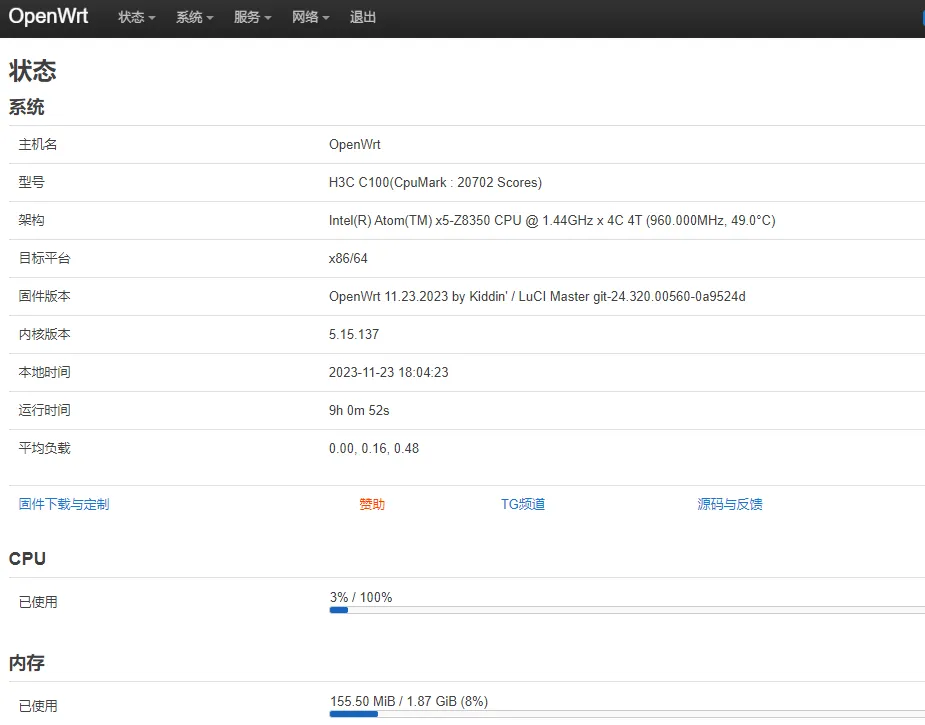Open the 服务 dropdown menu
Screen dimensions: 925x725
(x=252, y=18)
